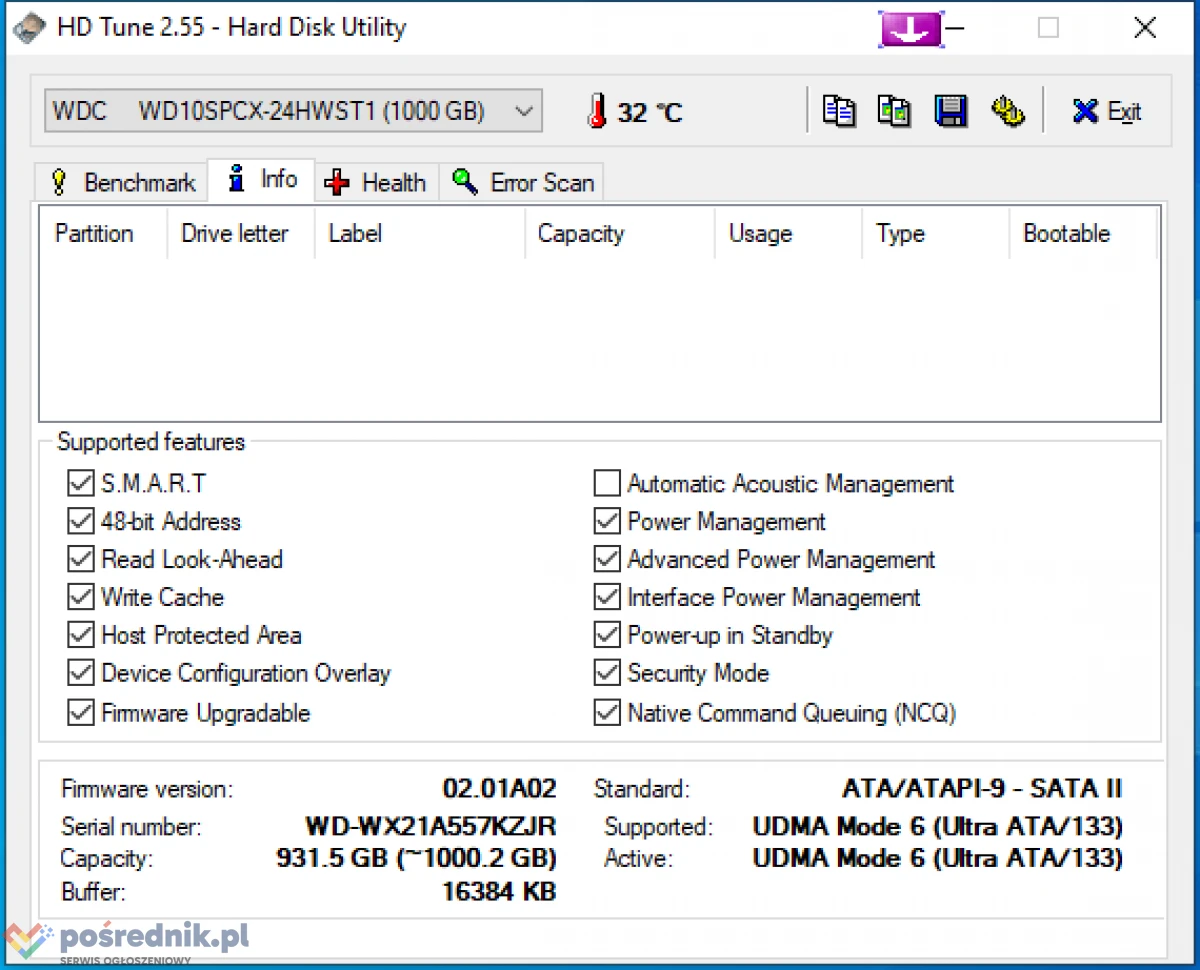The width and height of the screenshot is (1200, 970).
Task: Uncheck Native Command Queuing (NCQ)
Action: tap(607, 713)
